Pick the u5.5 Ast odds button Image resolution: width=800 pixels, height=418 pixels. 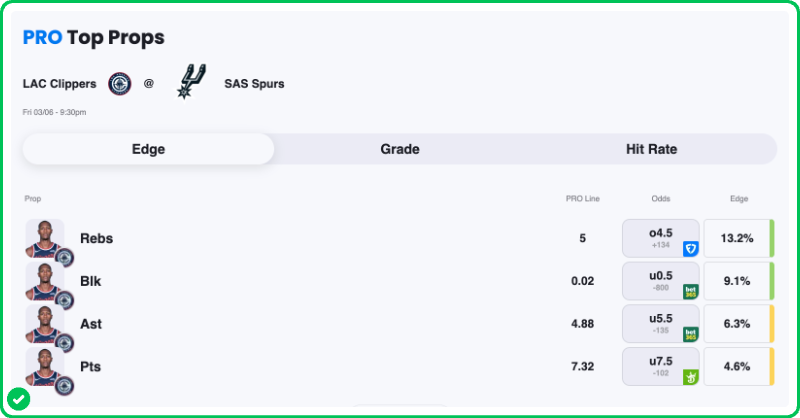pos(660,324)
